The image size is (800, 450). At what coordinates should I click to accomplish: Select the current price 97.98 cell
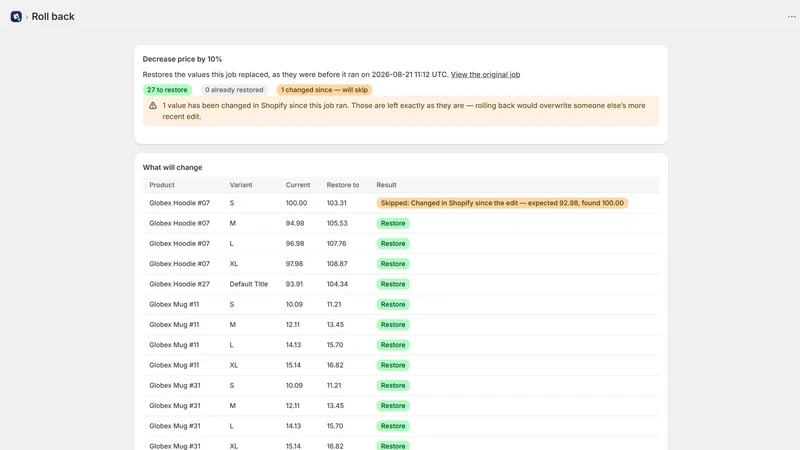(294, 264)
